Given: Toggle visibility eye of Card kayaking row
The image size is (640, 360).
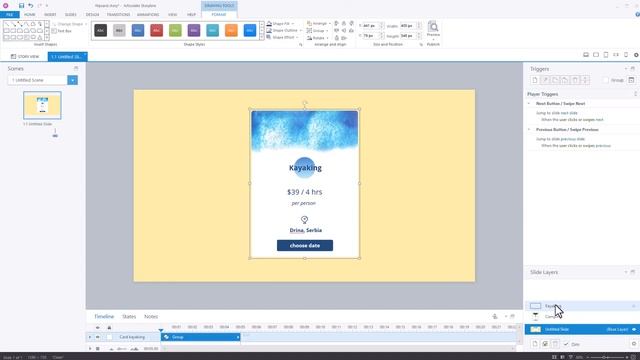Looking at the screenshot, I should pyautogui.click(x=98, y=337).
